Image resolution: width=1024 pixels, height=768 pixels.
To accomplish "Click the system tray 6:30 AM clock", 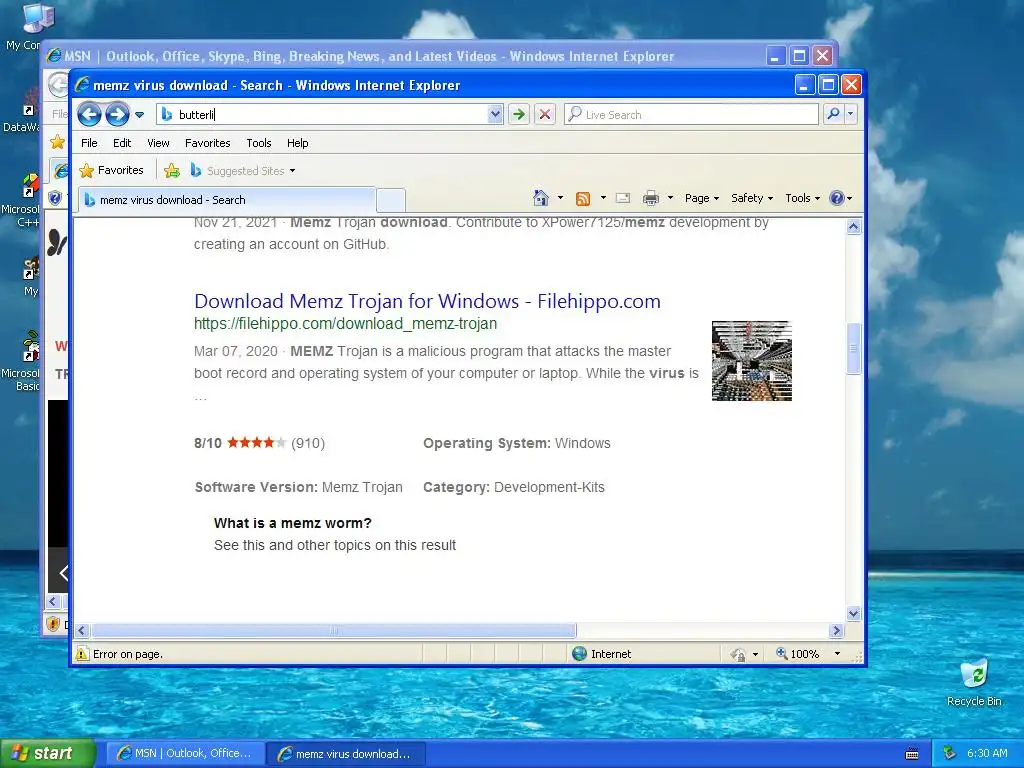I will coord(987,753).
